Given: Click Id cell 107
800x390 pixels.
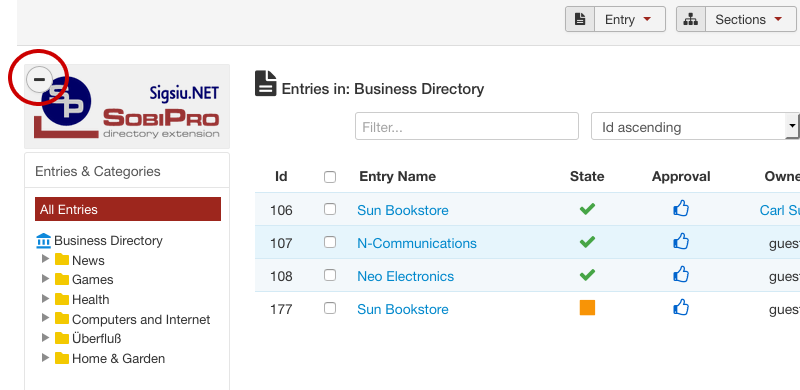Looking at the screenshot, I should click(x=281, y=243).
